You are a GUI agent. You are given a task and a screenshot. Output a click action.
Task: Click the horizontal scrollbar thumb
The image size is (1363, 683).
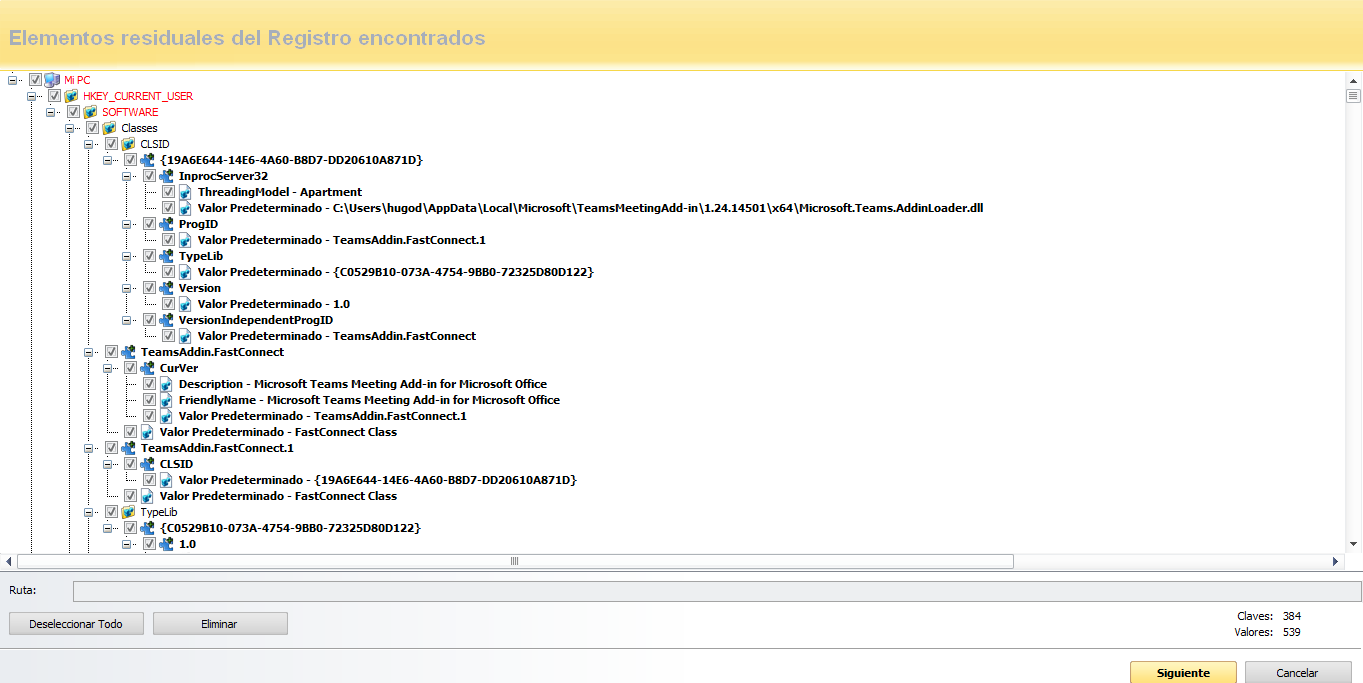(x=514, y=561)
